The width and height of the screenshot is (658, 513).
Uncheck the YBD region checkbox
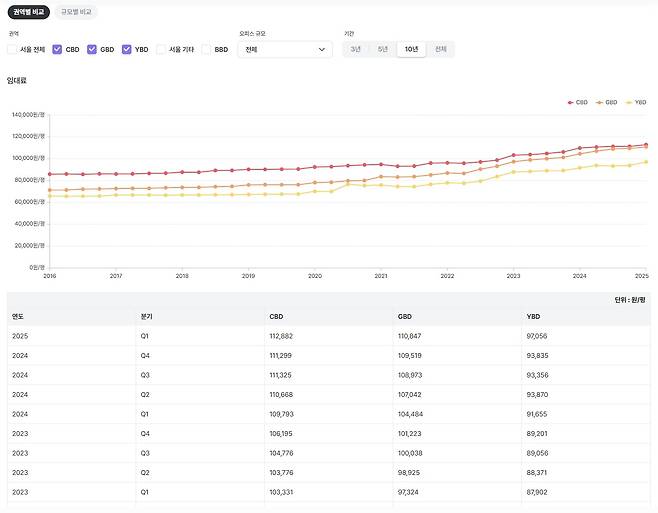(127, 49)
